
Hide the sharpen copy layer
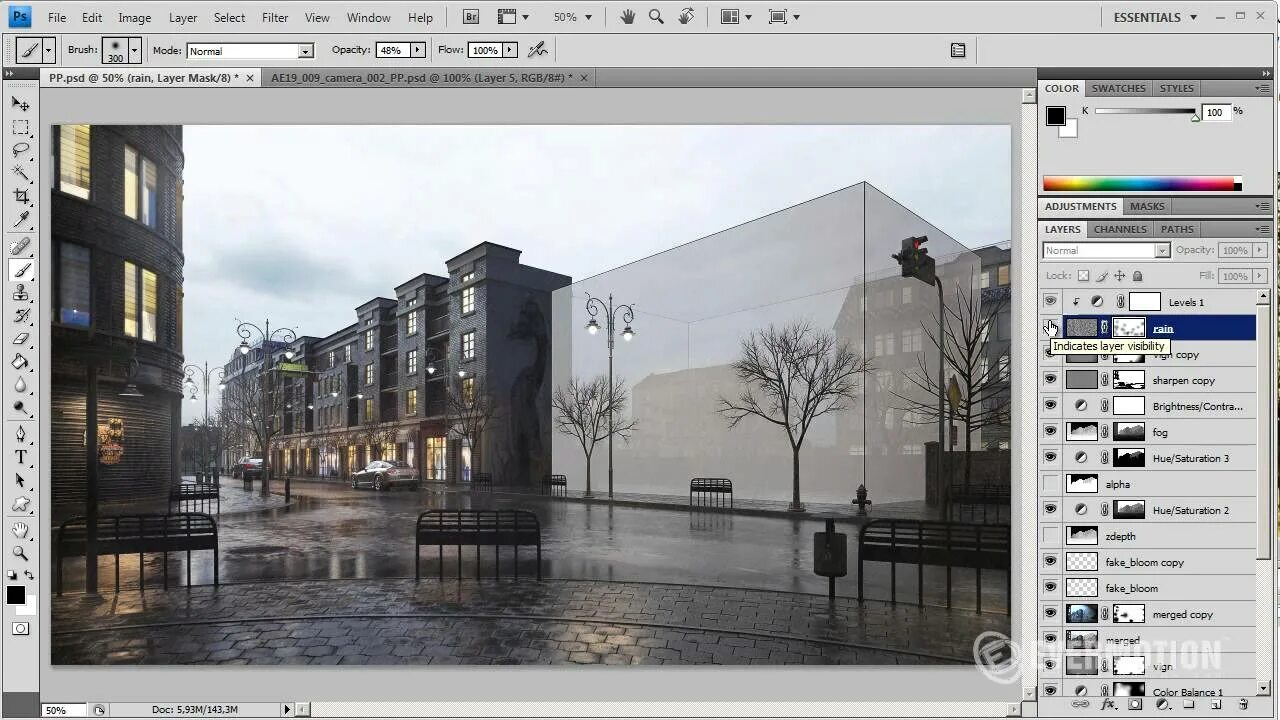coord(1050,379)
